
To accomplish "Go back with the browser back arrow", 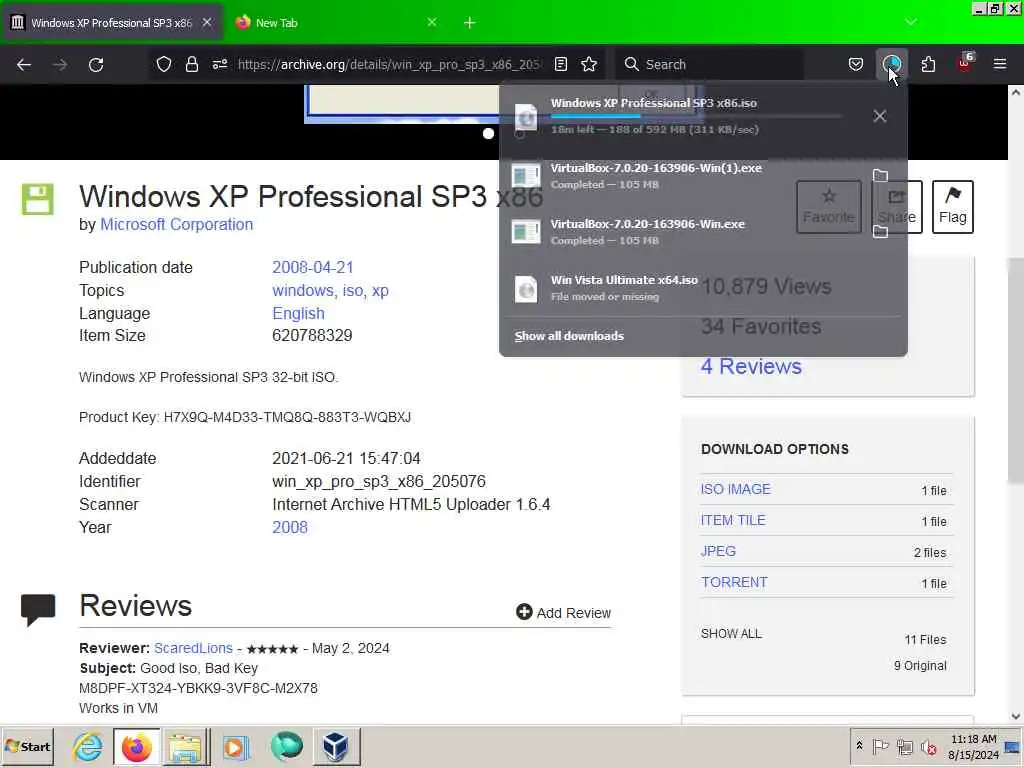I will 24,65.
